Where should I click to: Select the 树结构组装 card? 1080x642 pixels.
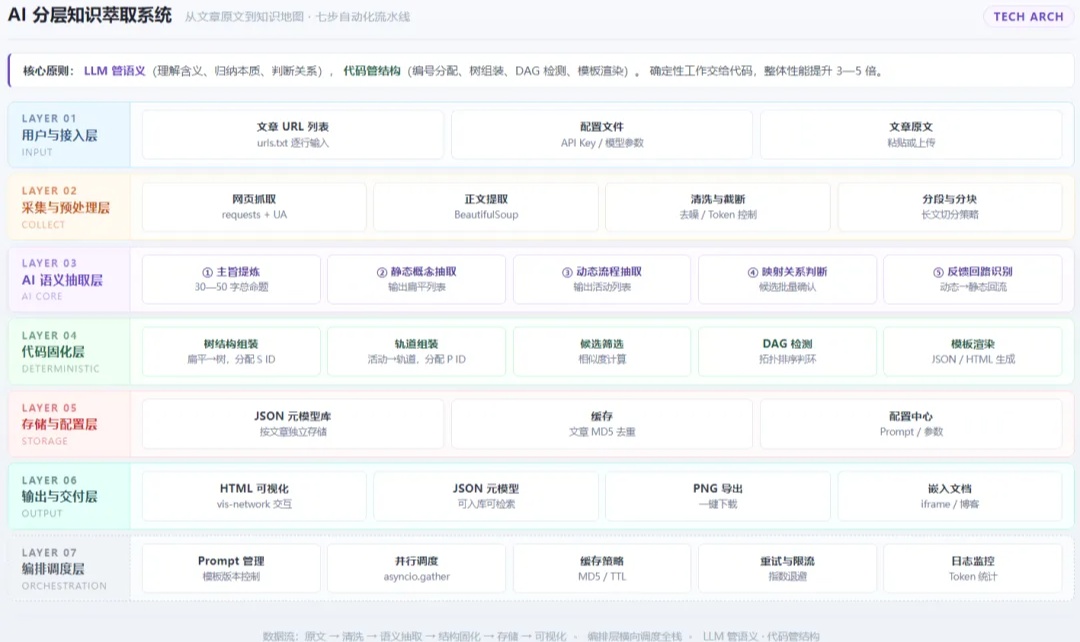click(231, 351)
